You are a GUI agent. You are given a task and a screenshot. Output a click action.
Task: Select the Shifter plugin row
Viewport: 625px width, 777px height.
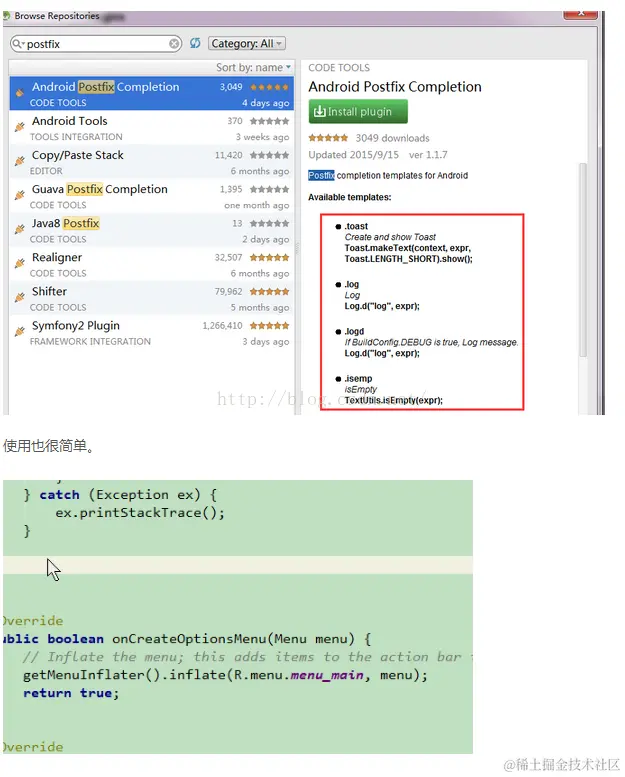coord(152,299)
